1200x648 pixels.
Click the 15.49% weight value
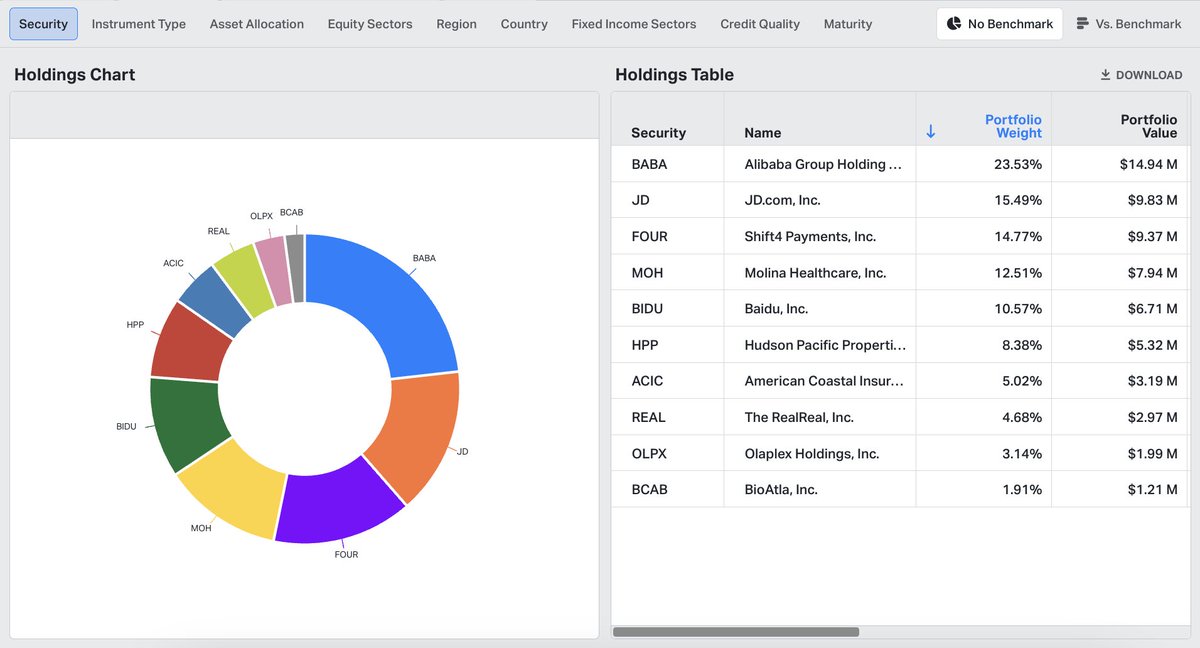[1017, 200]
